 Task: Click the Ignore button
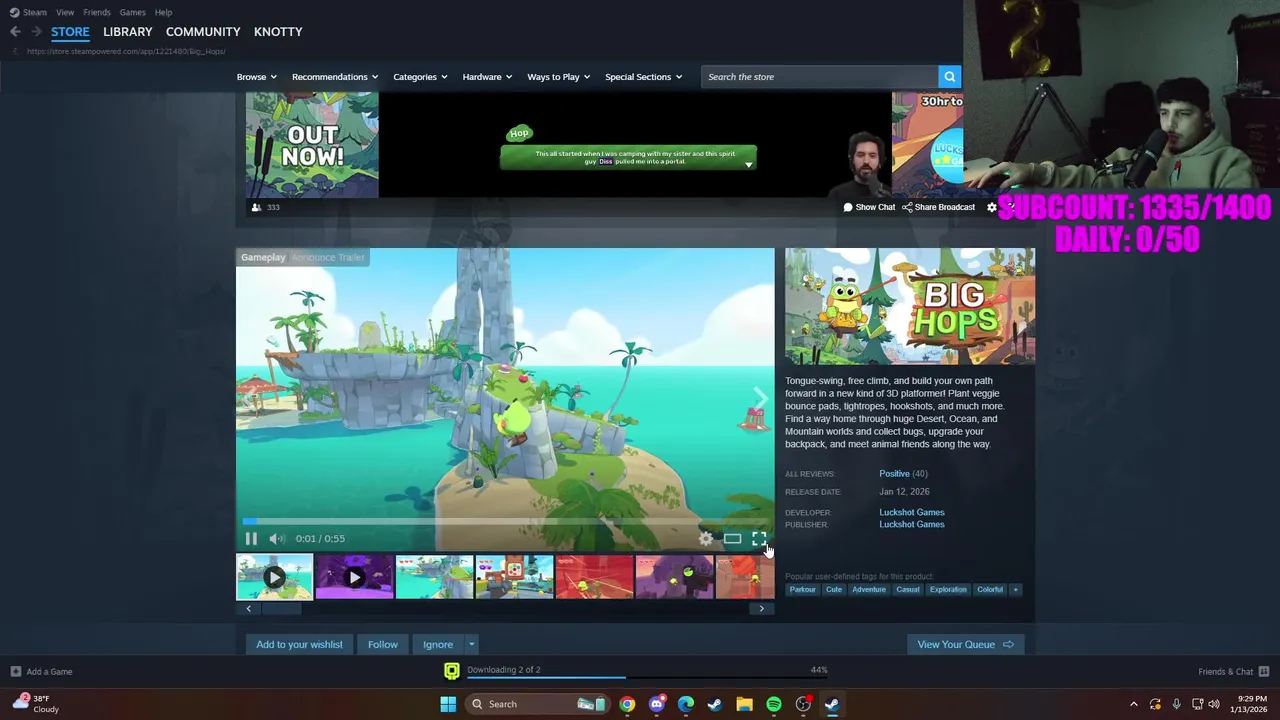[438, 644]
